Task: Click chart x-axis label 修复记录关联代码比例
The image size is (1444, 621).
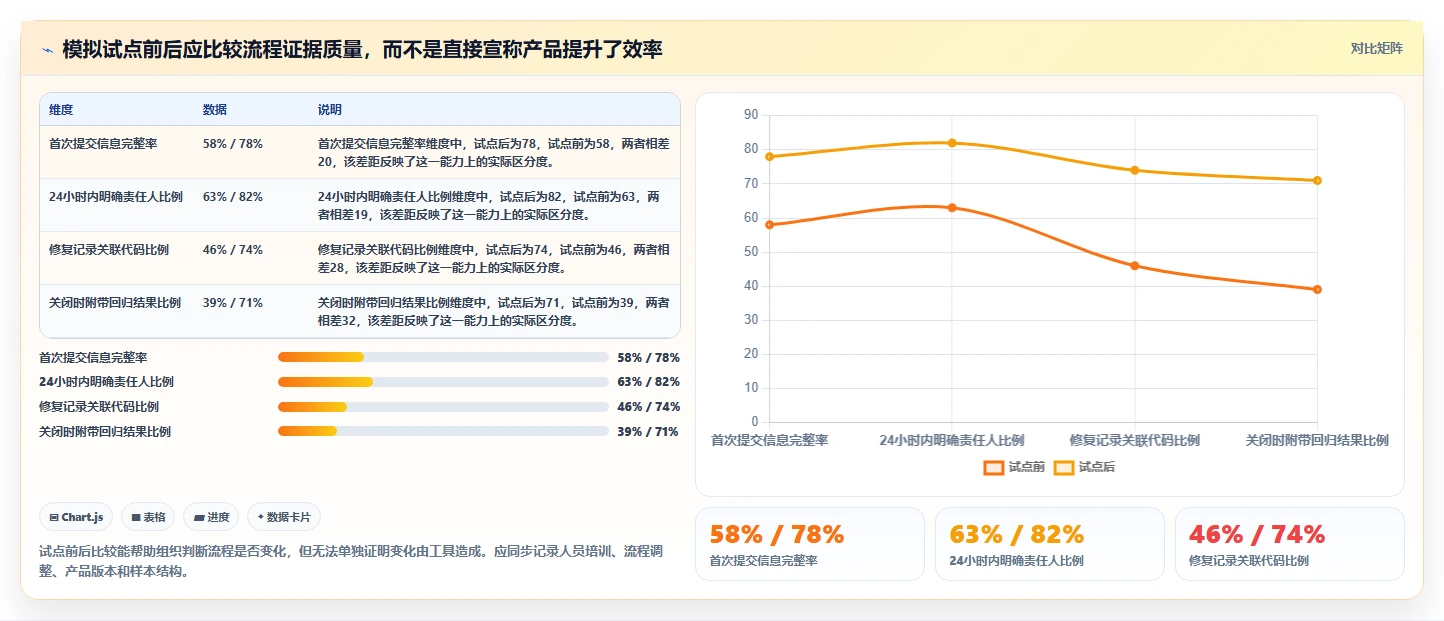Action: coord(1134,440)
